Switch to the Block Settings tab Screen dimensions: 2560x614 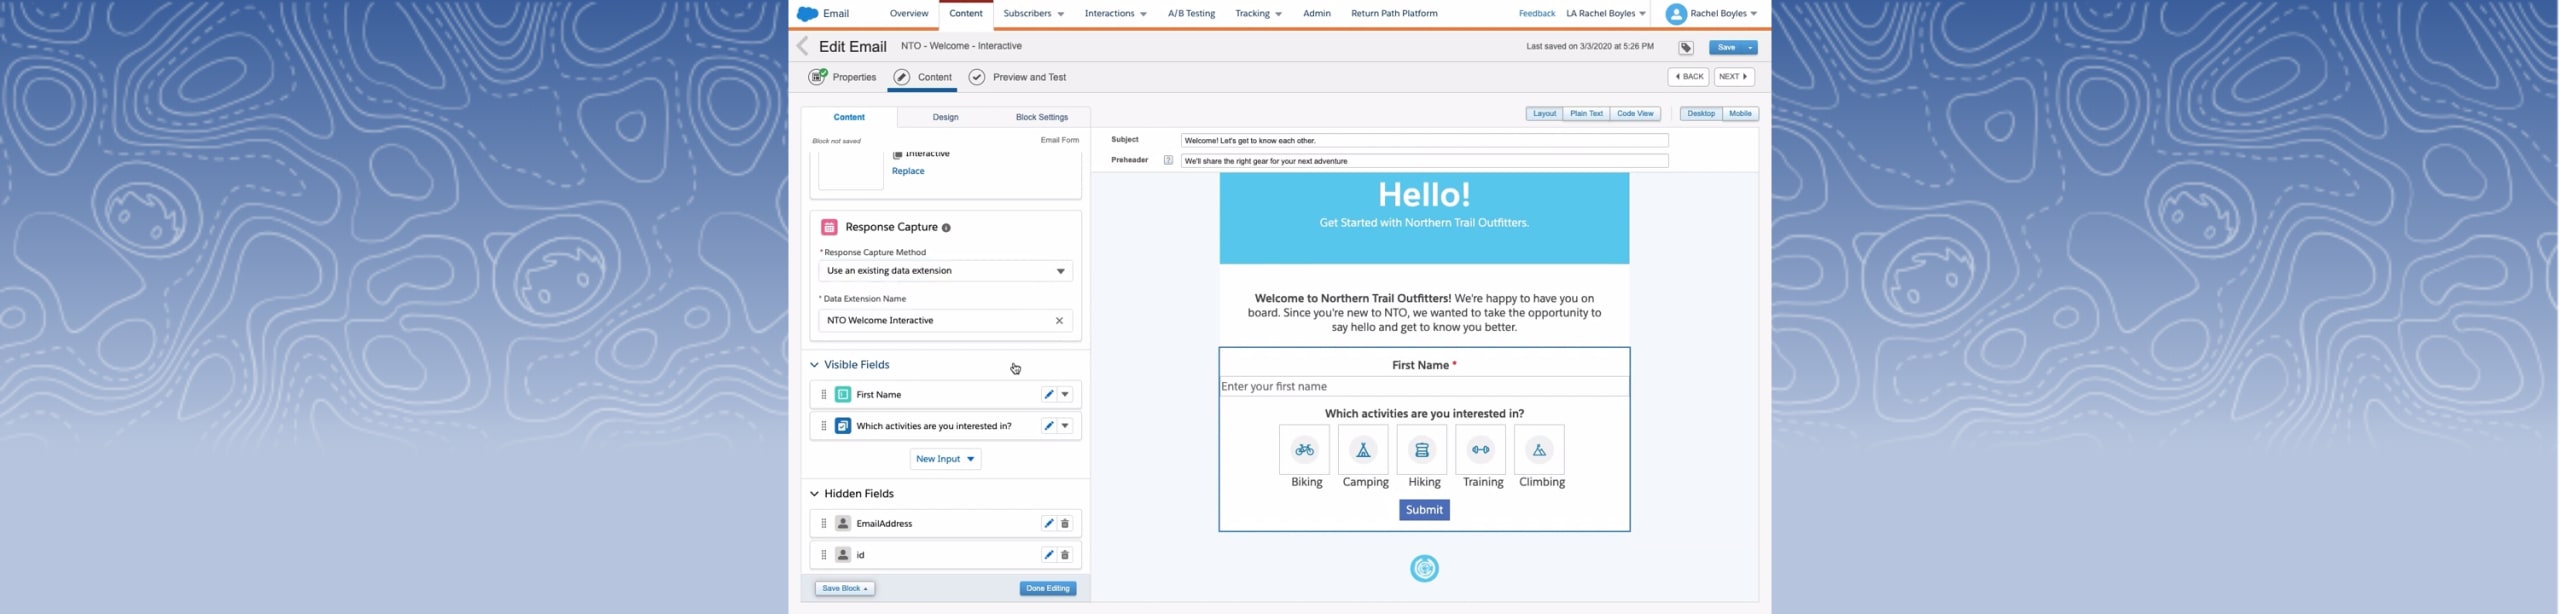[x=1041, y=118]
